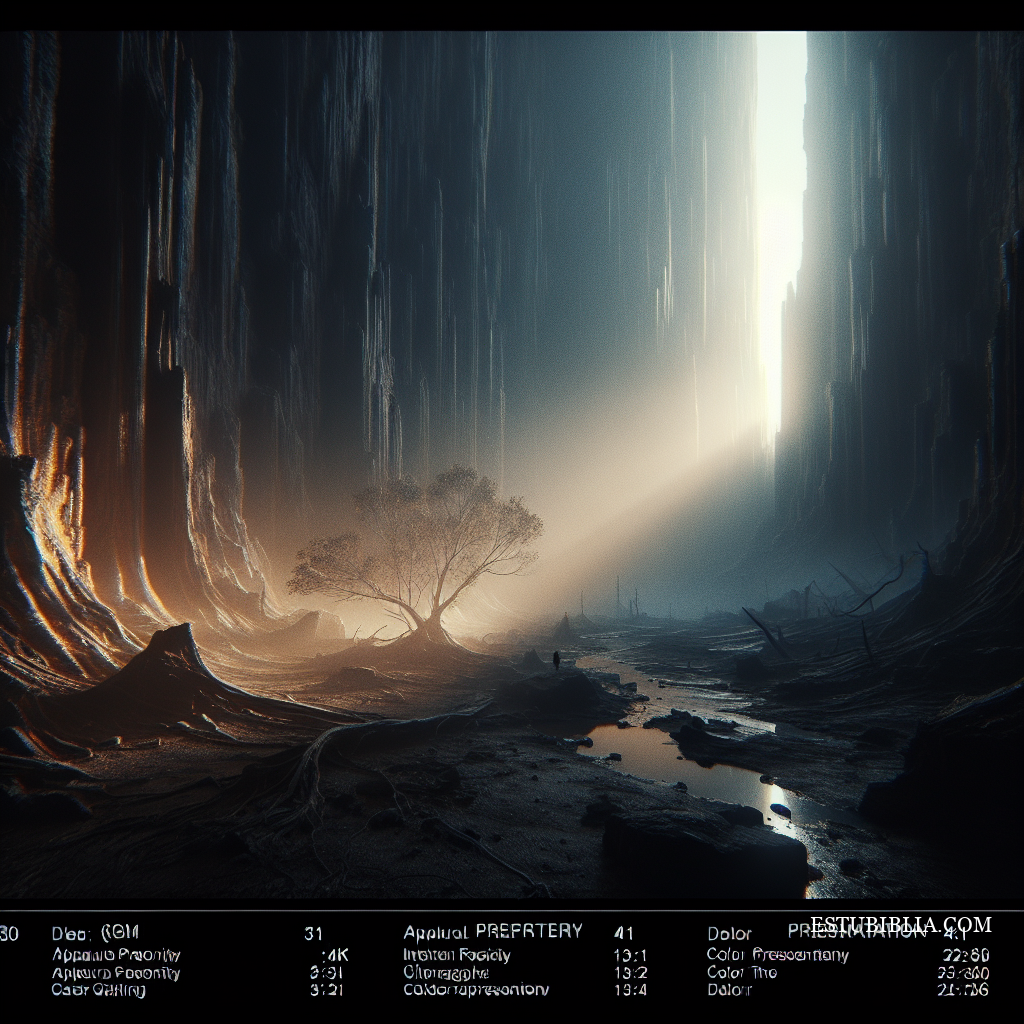1024x1024 pixels.
Task: Click the Dolor header in the right column
Action: [x=729, y=934]
